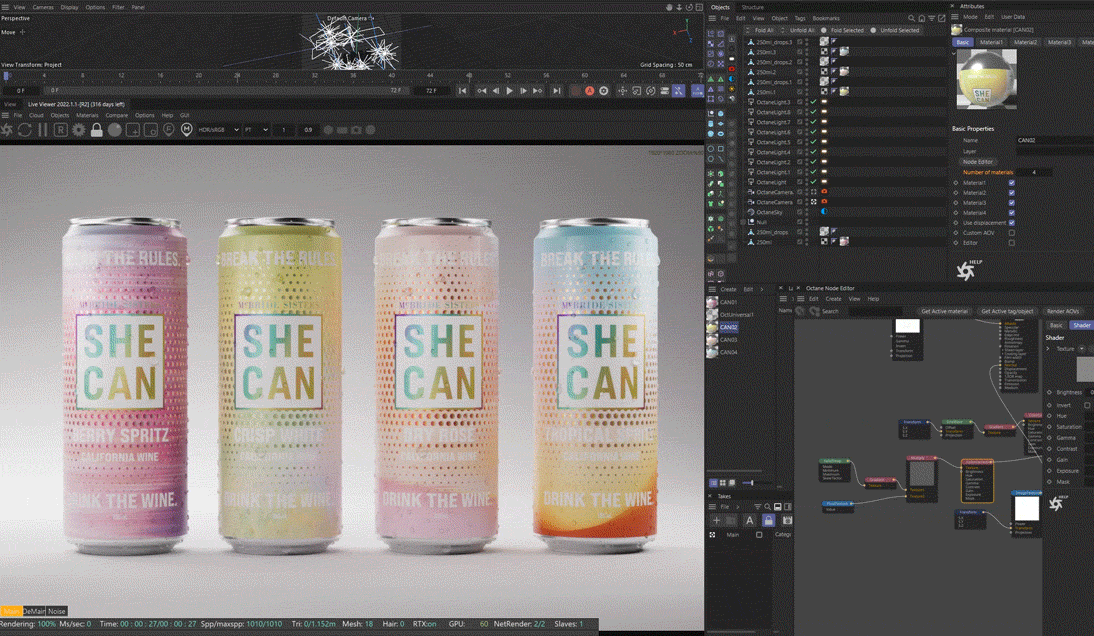Enable the Custom AOV checkbox
Viewport: 1094px width, 636px height.
1012,233
